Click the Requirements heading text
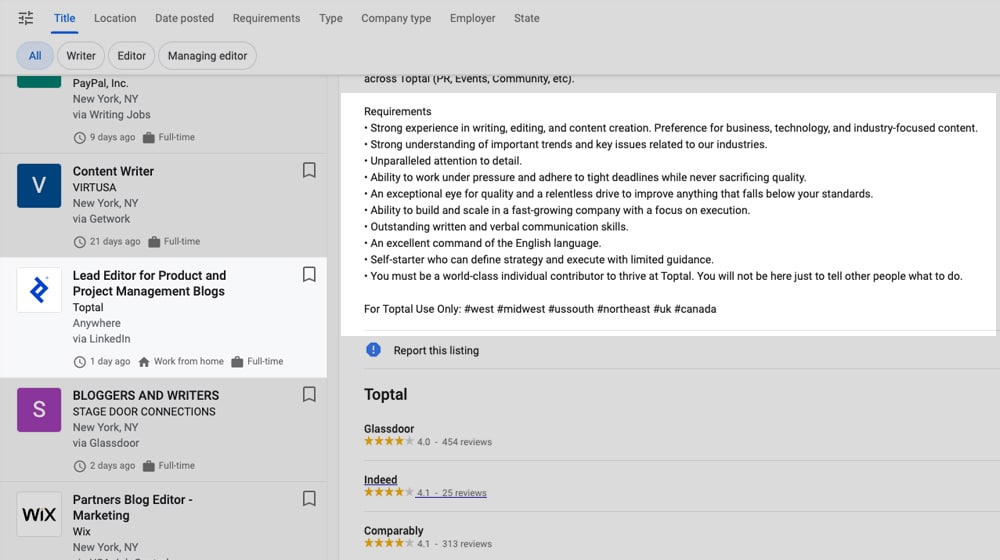This screenshot has height=560, width=1000. click(397, 111)
